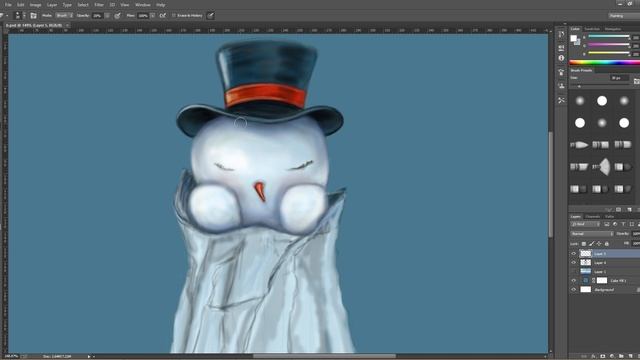Switch to the Layers tab
640x360 pixels.
click(x=576, y=217)
